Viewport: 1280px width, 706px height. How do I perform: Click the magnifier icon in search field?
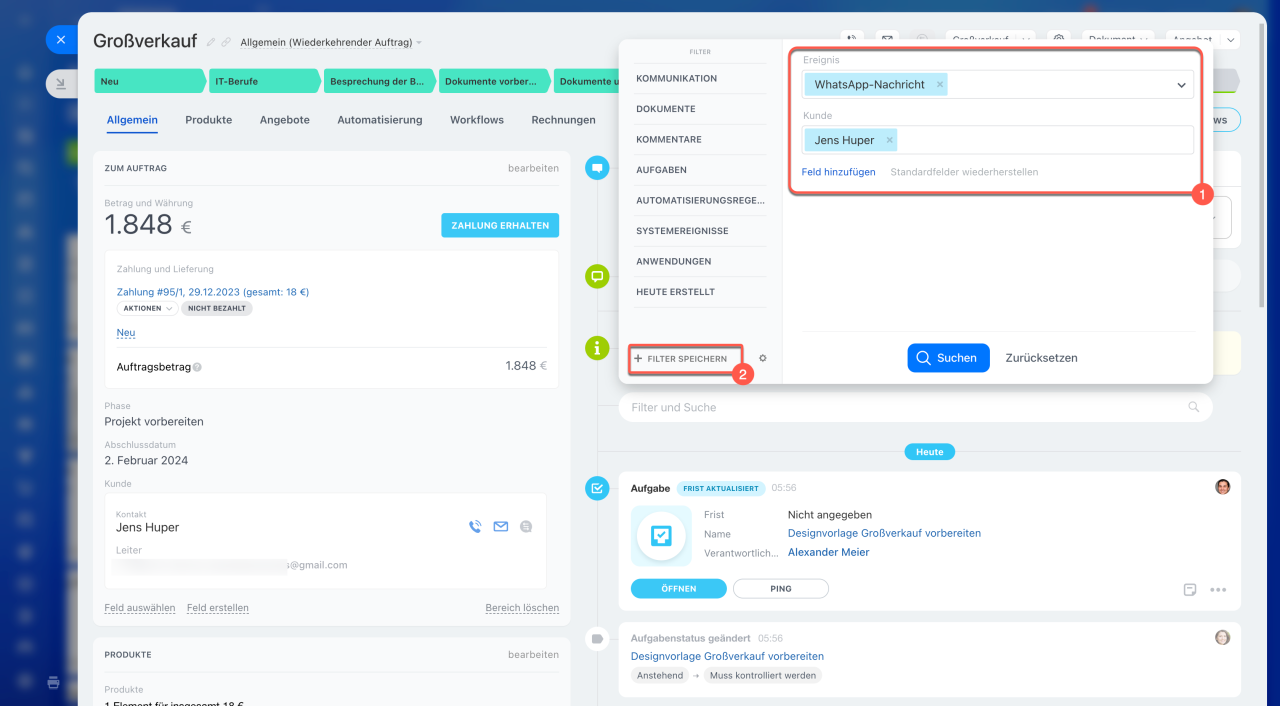pos(1192,407)
